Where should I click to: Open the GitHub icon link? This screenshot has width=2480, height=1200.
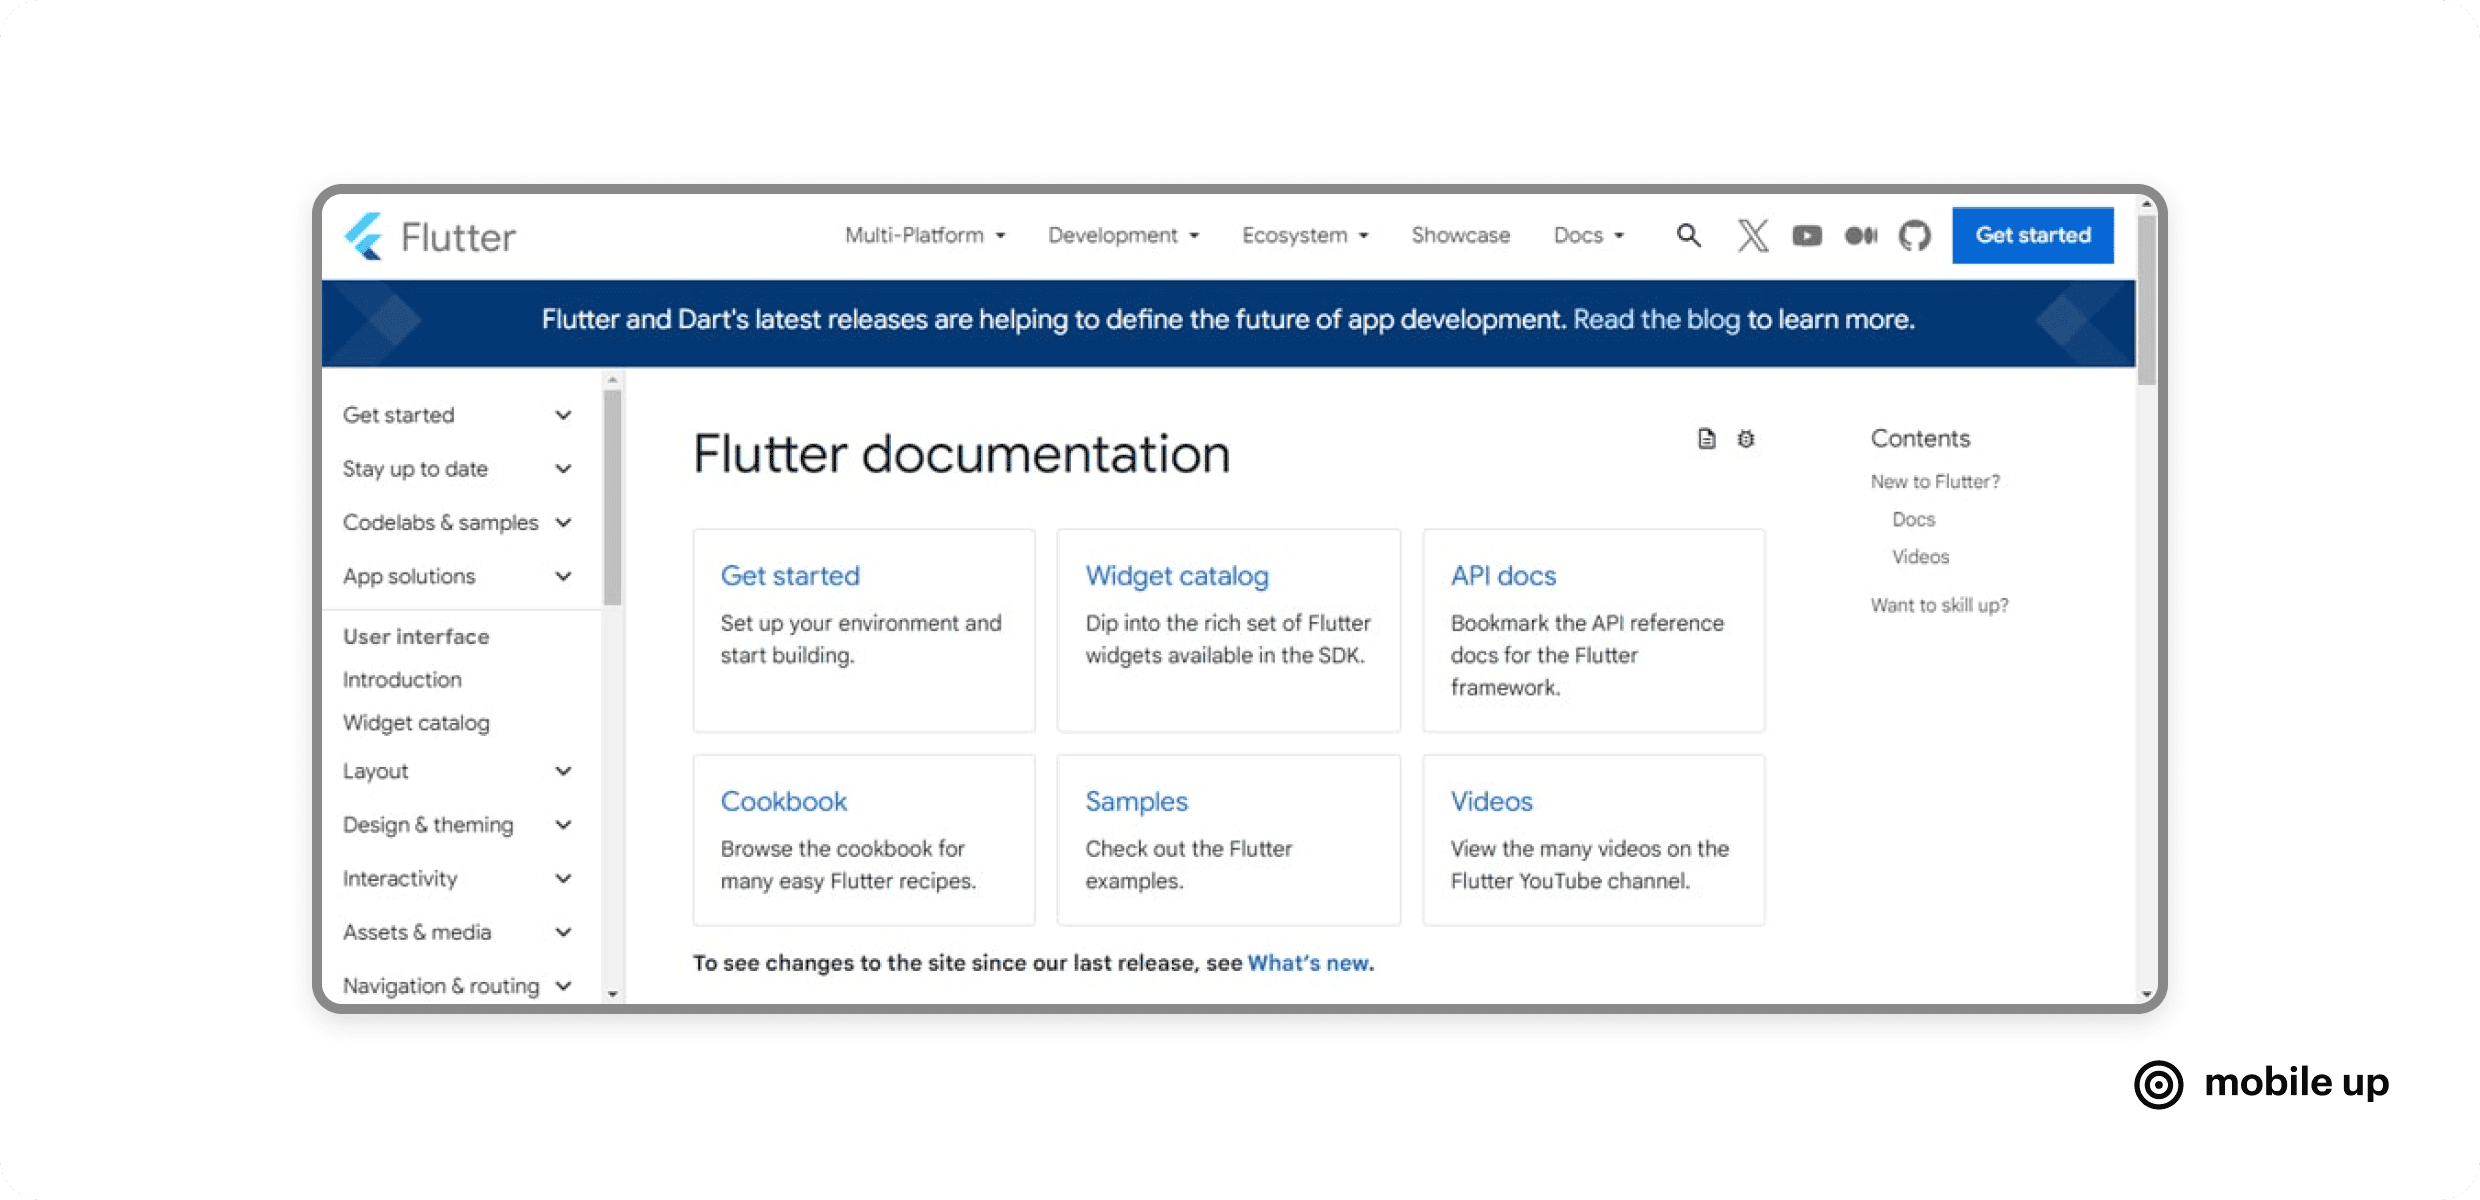[1914, 236]
